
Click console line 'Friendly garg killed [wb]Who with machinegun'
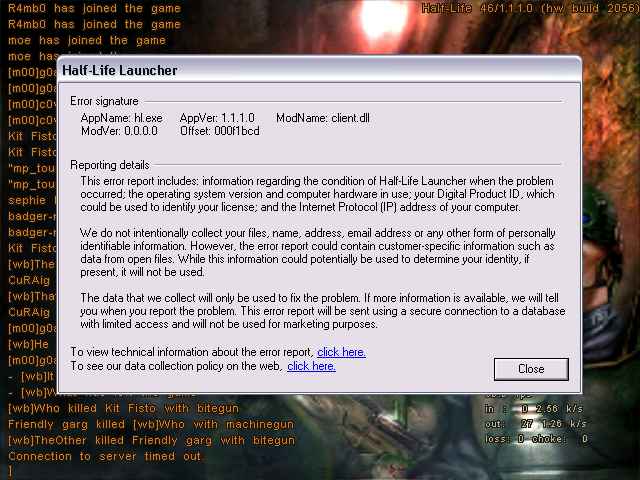151,424
